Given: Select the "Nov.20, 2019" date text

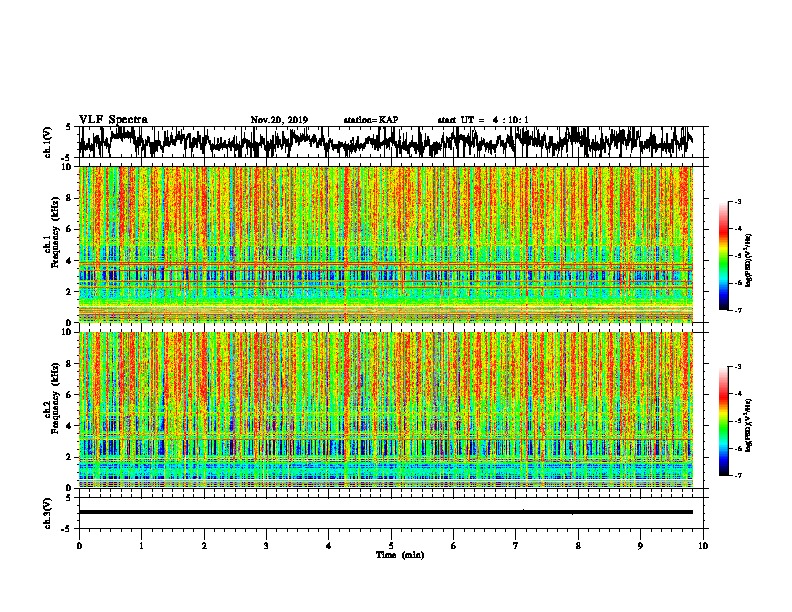Looking at the screenshot, I should [x=279, y=120].
